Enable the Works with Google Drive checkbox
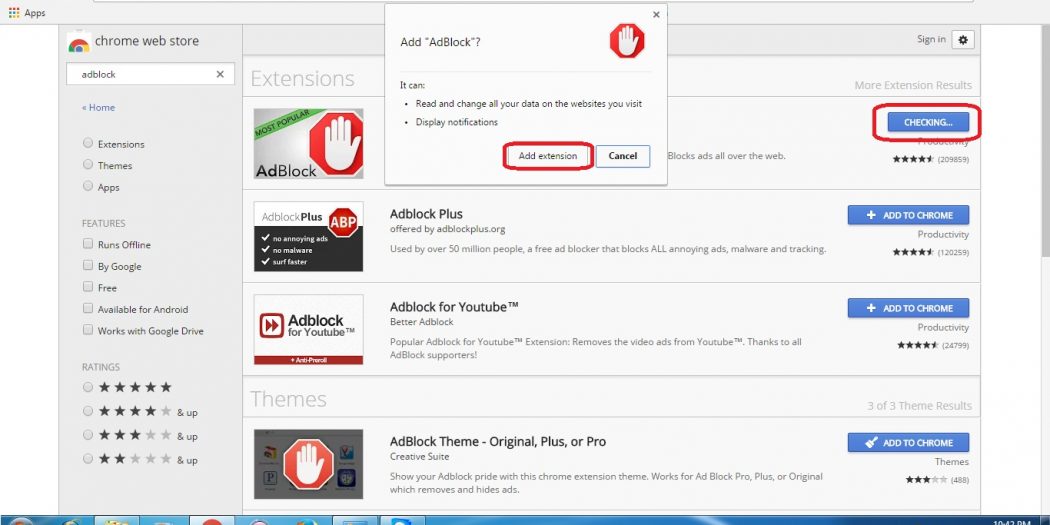The height and width of the screenshot is (525, 1050). 88,329
